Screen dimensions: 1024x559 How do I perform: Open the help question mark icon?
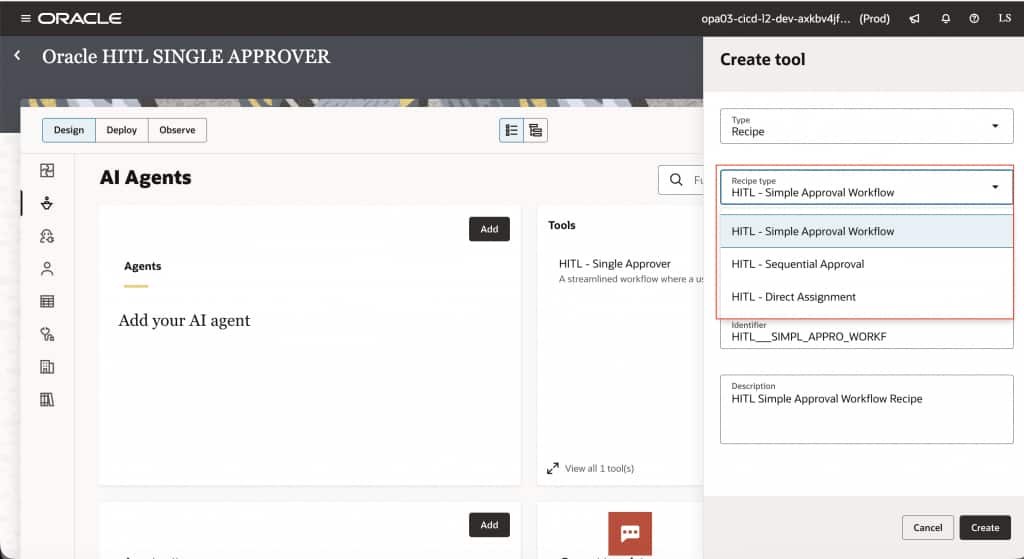(x=974, y=18)
